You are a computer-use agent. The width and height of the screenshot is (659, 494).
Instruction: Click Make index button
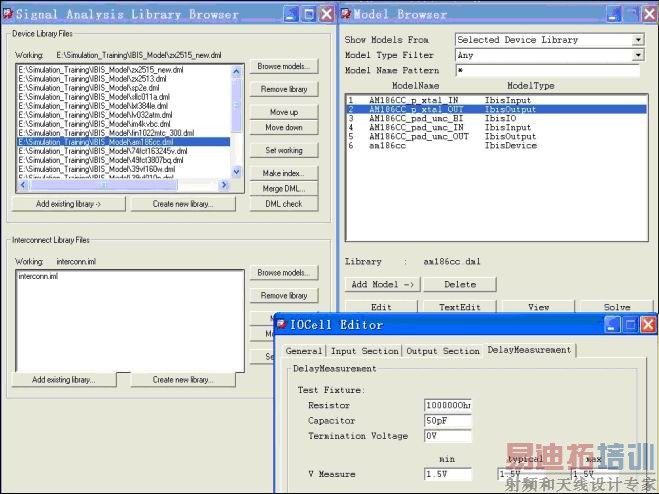(284, 173)
